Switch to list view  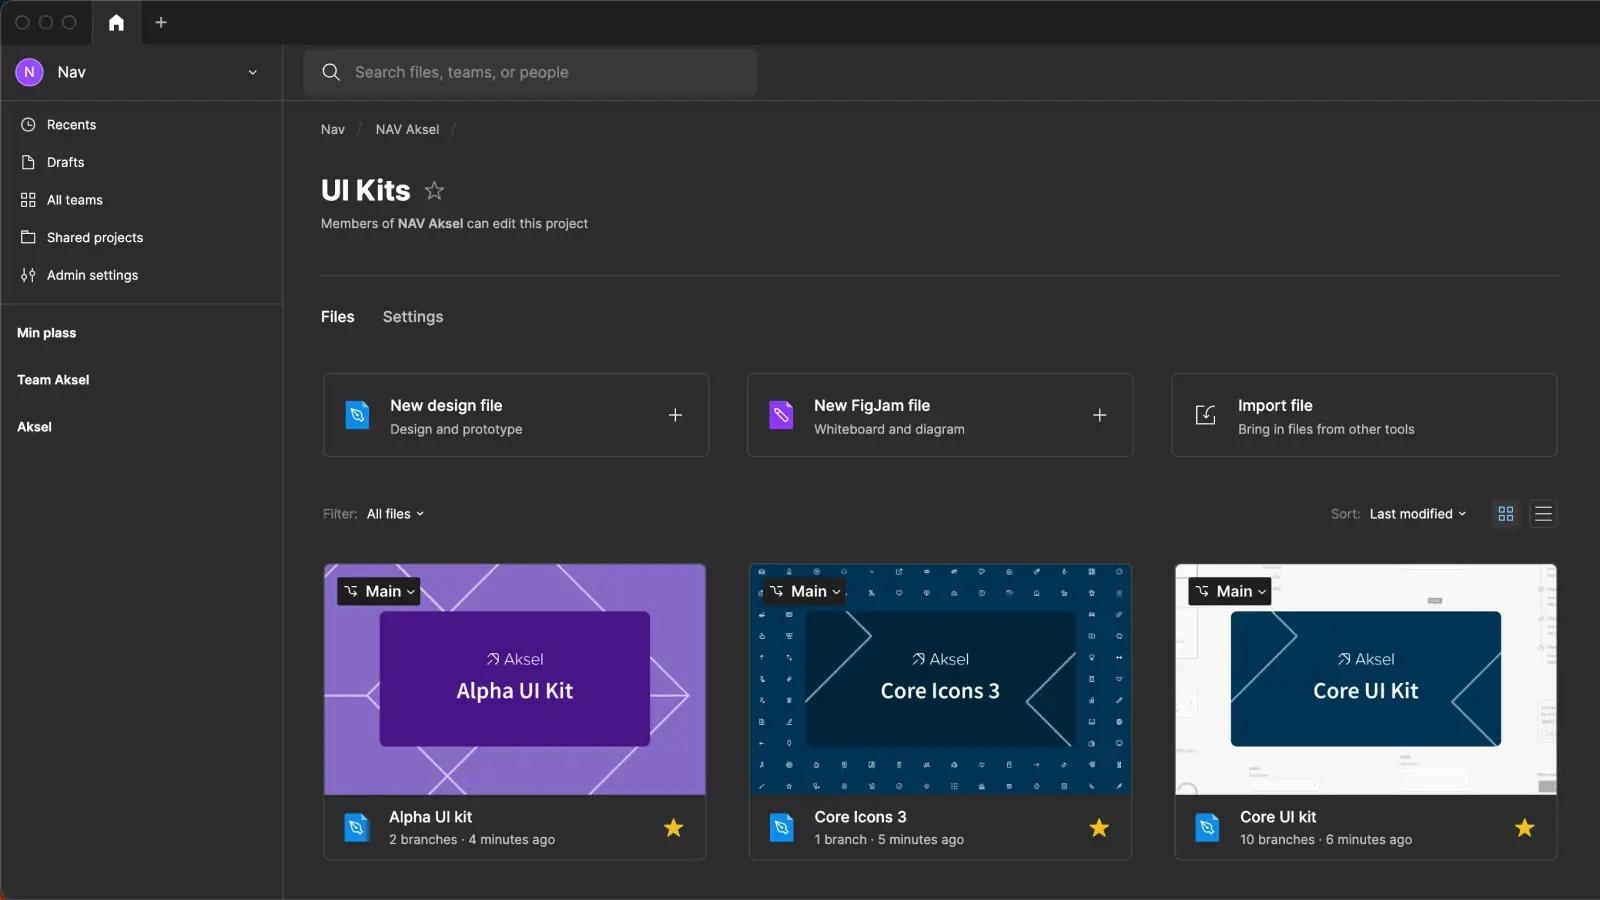click(x=1543, y=514)
